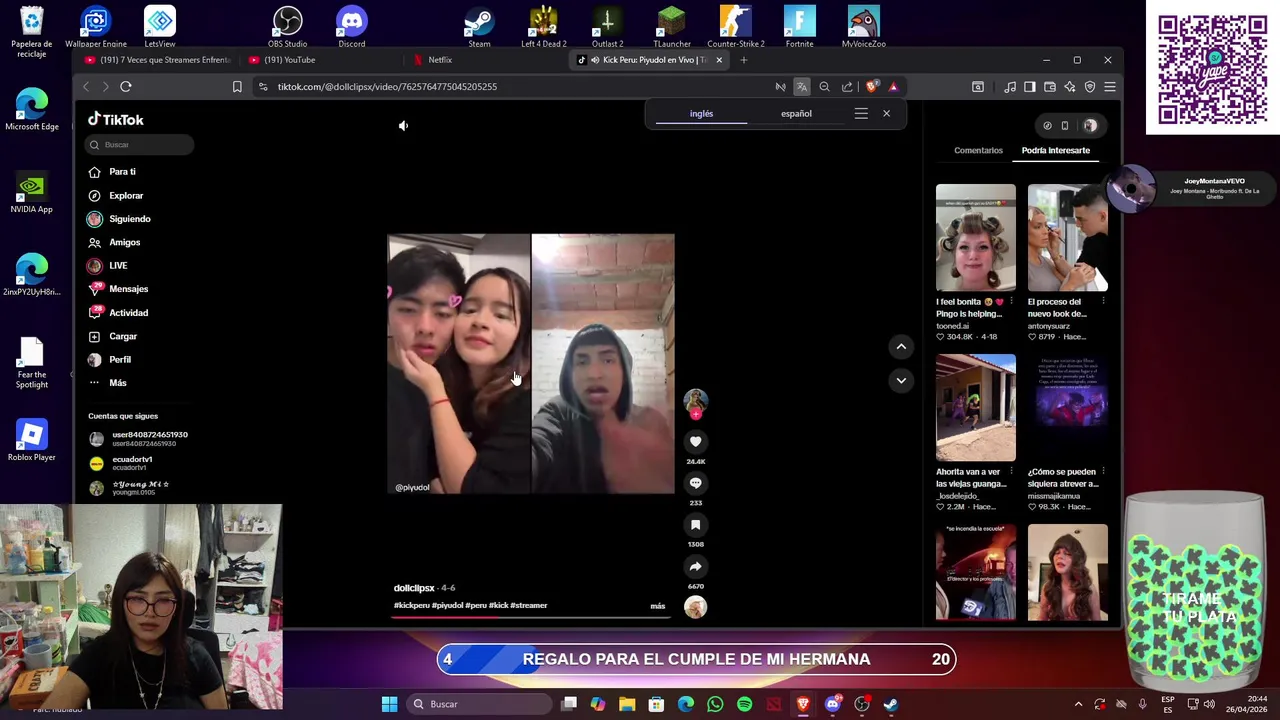Image resolution: width=1280 pixels, height=720 pixels.
Task: Open the browser main hamburger menu
Action: [1110, 87]
